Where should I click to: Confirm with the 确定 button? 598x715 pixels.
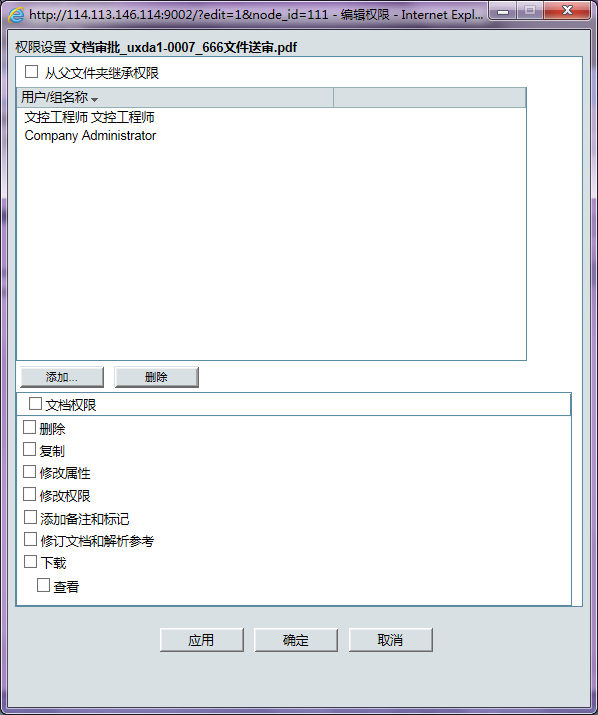pyautogui.click(x=296, y=640)
